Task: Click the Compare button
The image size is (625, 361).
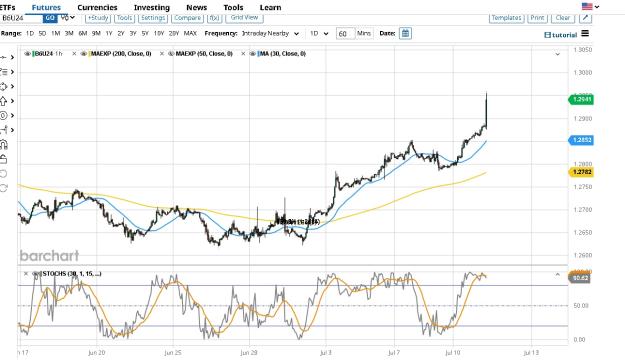Action: pos(187,18)
